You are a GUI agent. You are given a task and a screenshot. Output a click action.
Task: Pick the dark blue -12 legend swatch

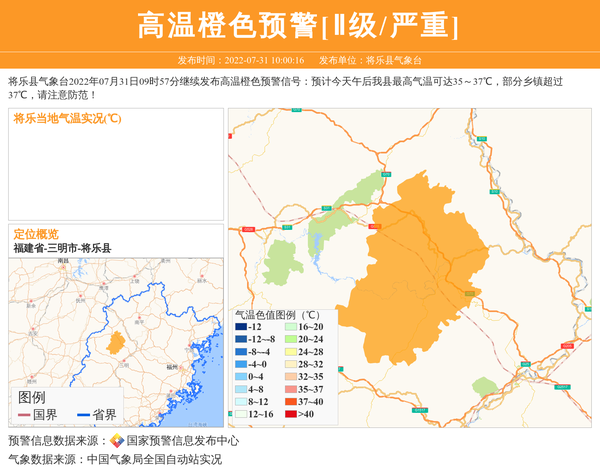241,327
